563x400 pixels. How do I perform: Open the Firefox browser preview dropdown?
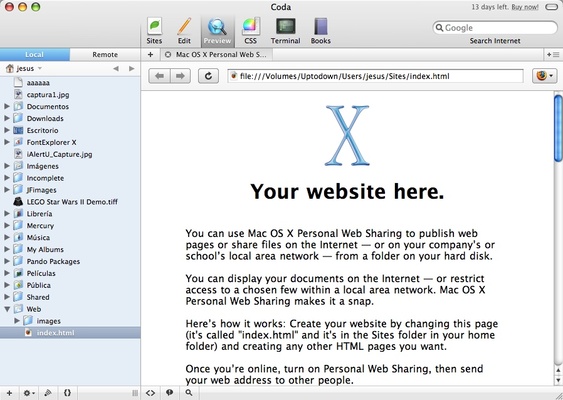pyautogui.click(x=544, y=76)
